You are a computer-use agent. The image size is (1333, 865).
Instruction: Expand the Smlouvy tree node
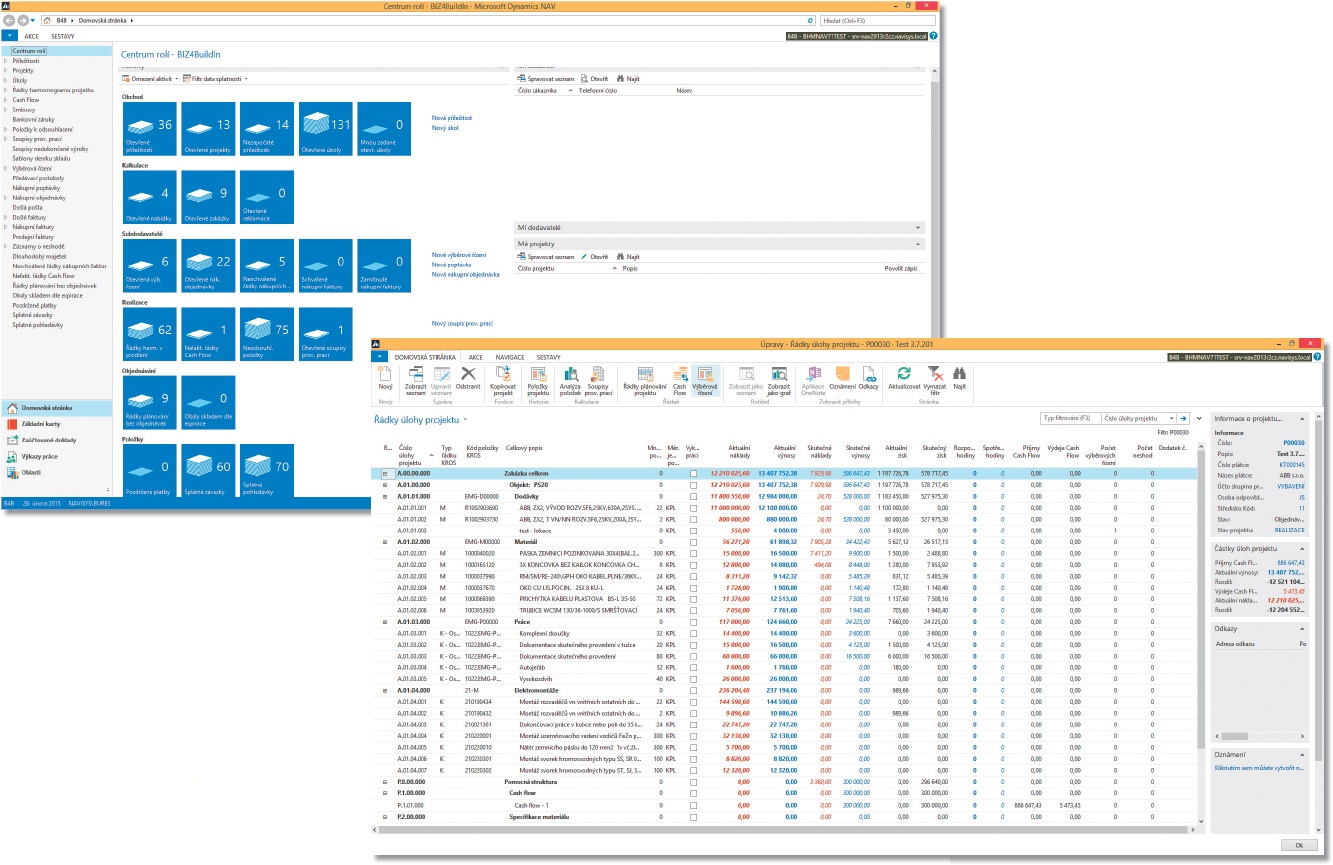click(6, 110)
